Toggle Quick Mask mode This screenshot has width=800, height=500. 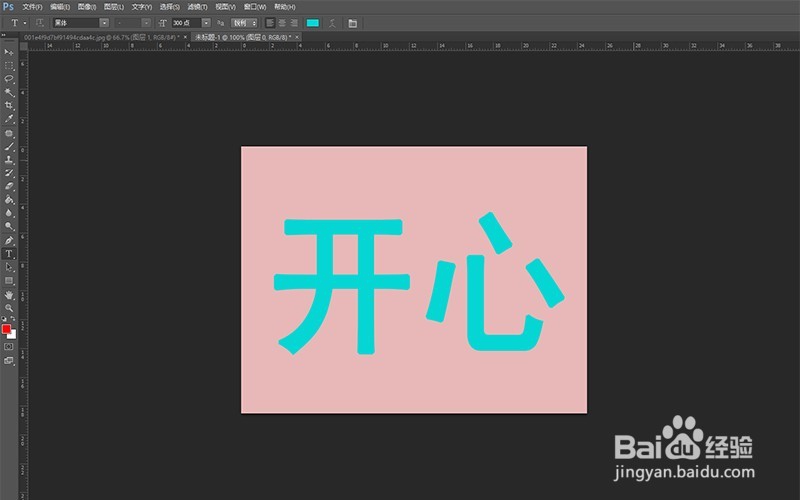point(9,347)
